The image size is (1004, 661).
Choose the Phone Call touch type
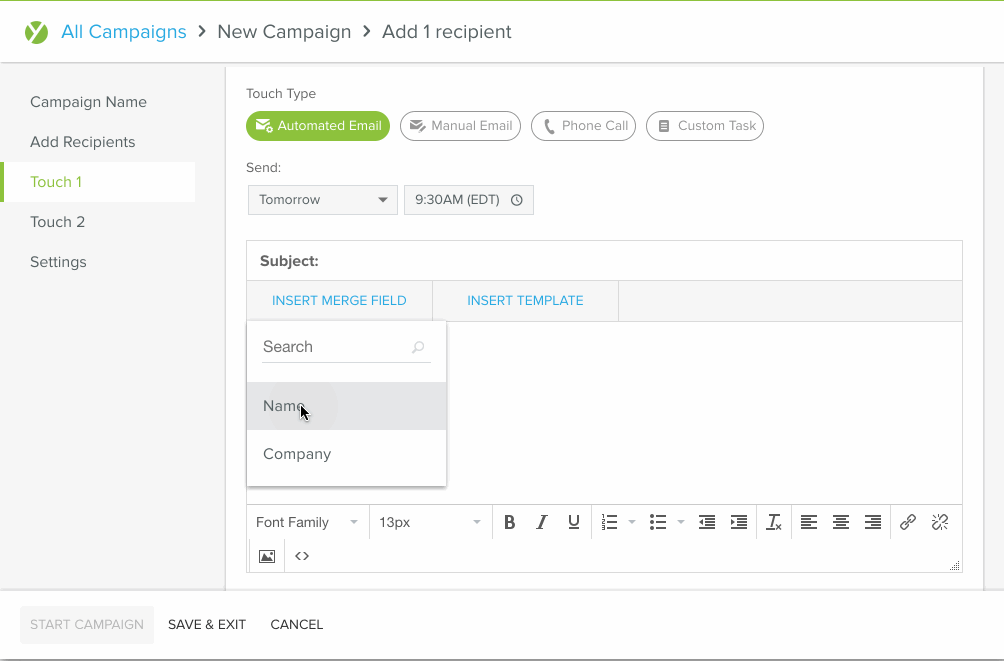(583, 126)
